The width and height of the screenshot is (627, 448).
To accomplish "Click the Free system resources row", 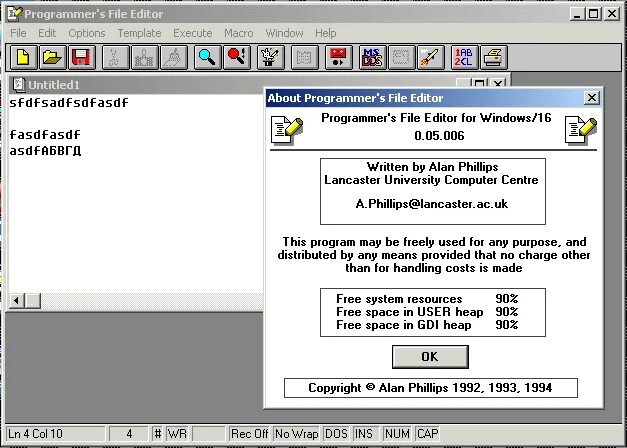I will coord(427,299).
